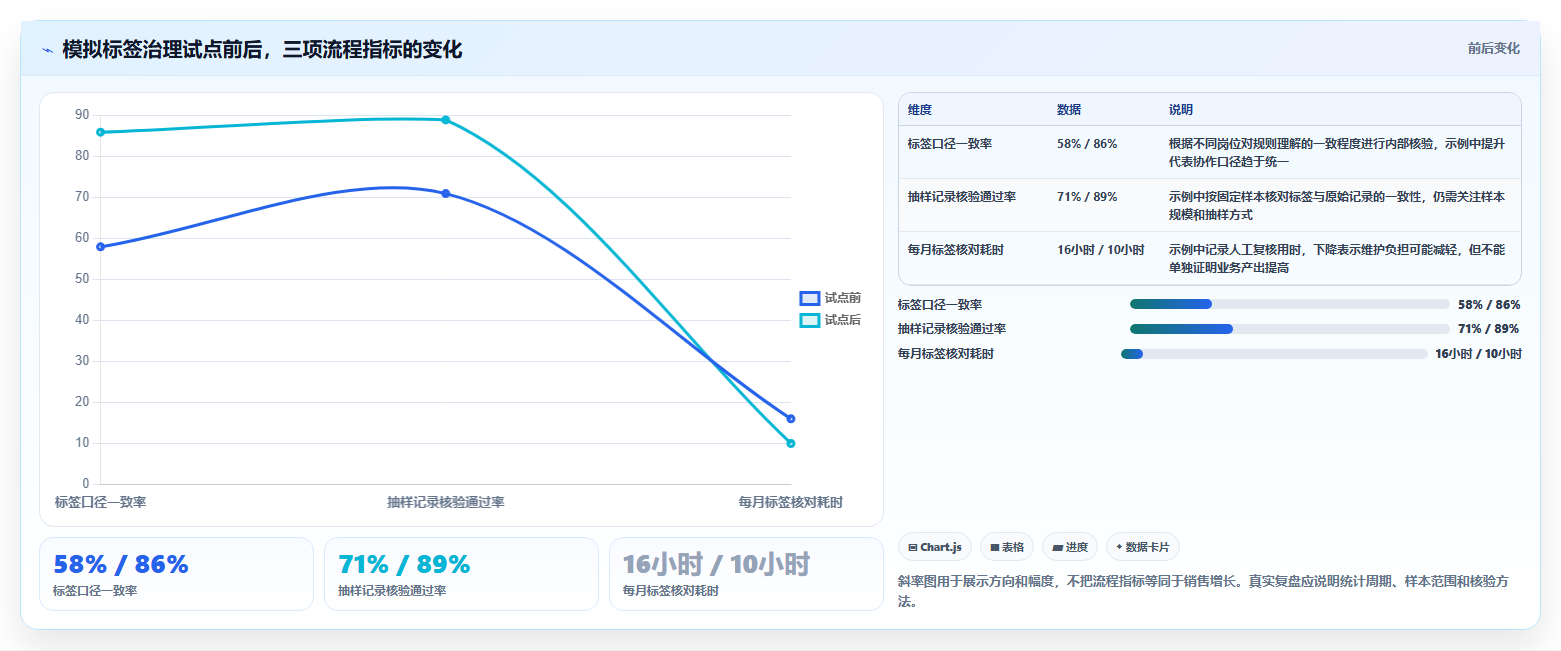Image resolution: width=1561 pixels, height=651 pixels.
Task: Click the 试点后 data point at 89
Action: (x=446, y=120)
